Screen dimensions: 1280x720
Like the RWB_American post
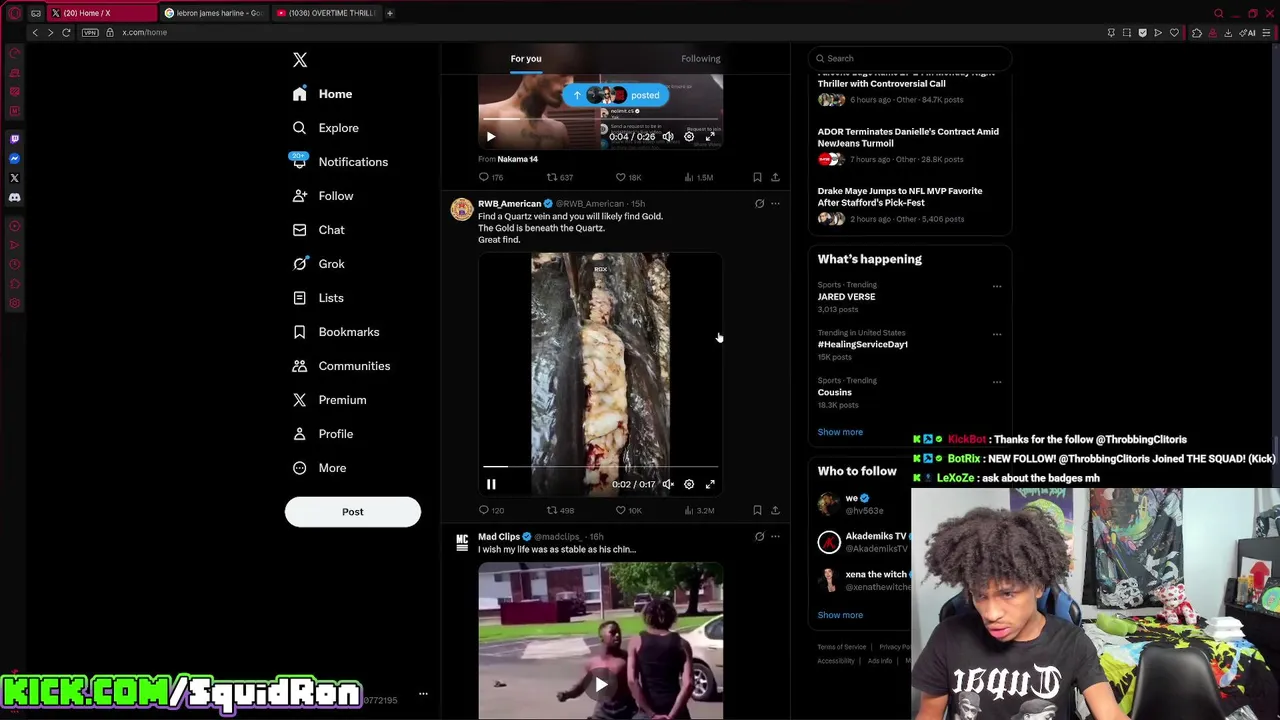pyautogui.click(x=628, y=510)
